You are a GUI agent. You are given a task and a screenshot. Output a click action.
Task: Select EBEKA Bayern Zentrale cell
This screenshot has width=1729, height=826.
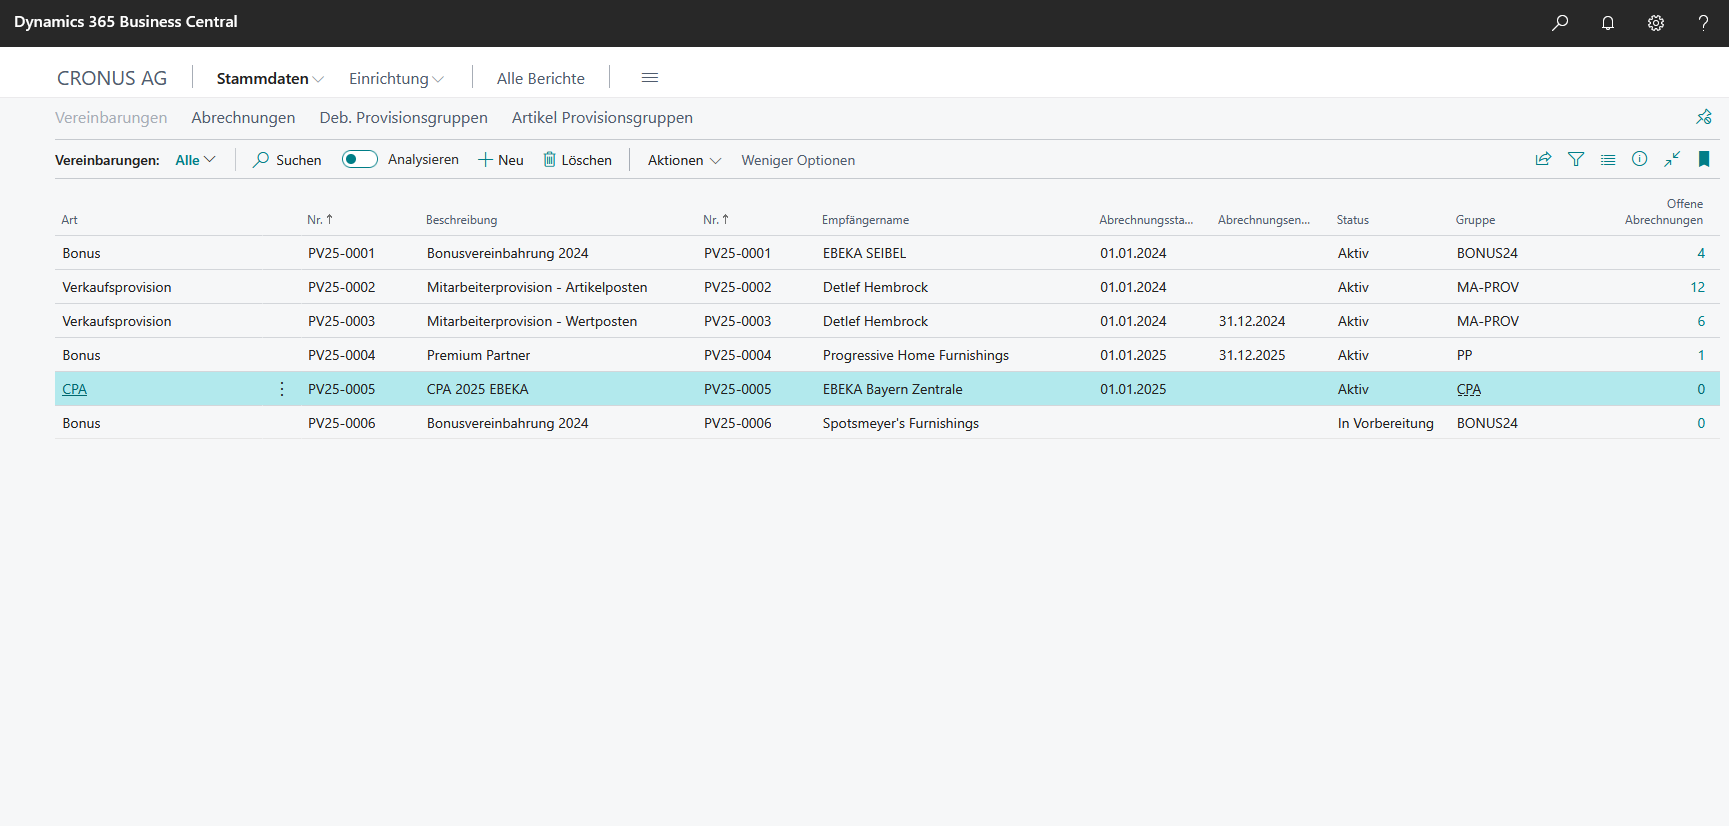click(x=893, y=389)
